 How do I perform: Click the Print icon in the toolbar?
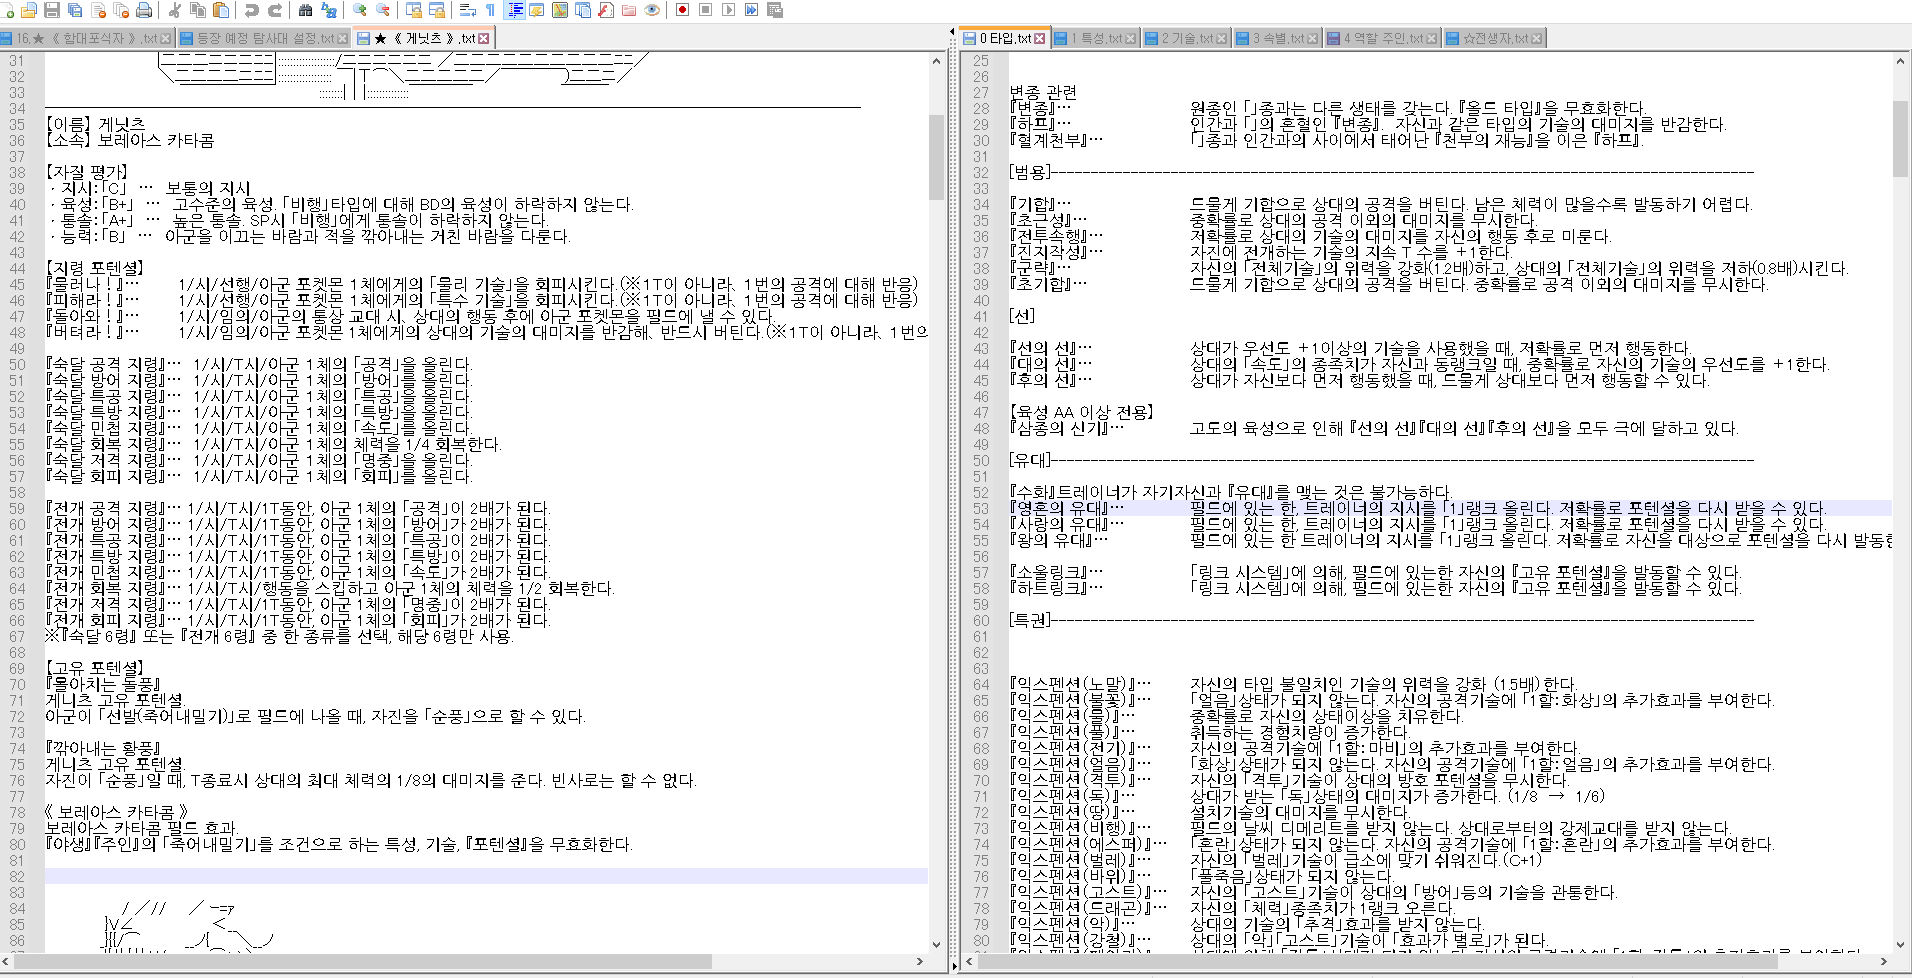[144, 10]
